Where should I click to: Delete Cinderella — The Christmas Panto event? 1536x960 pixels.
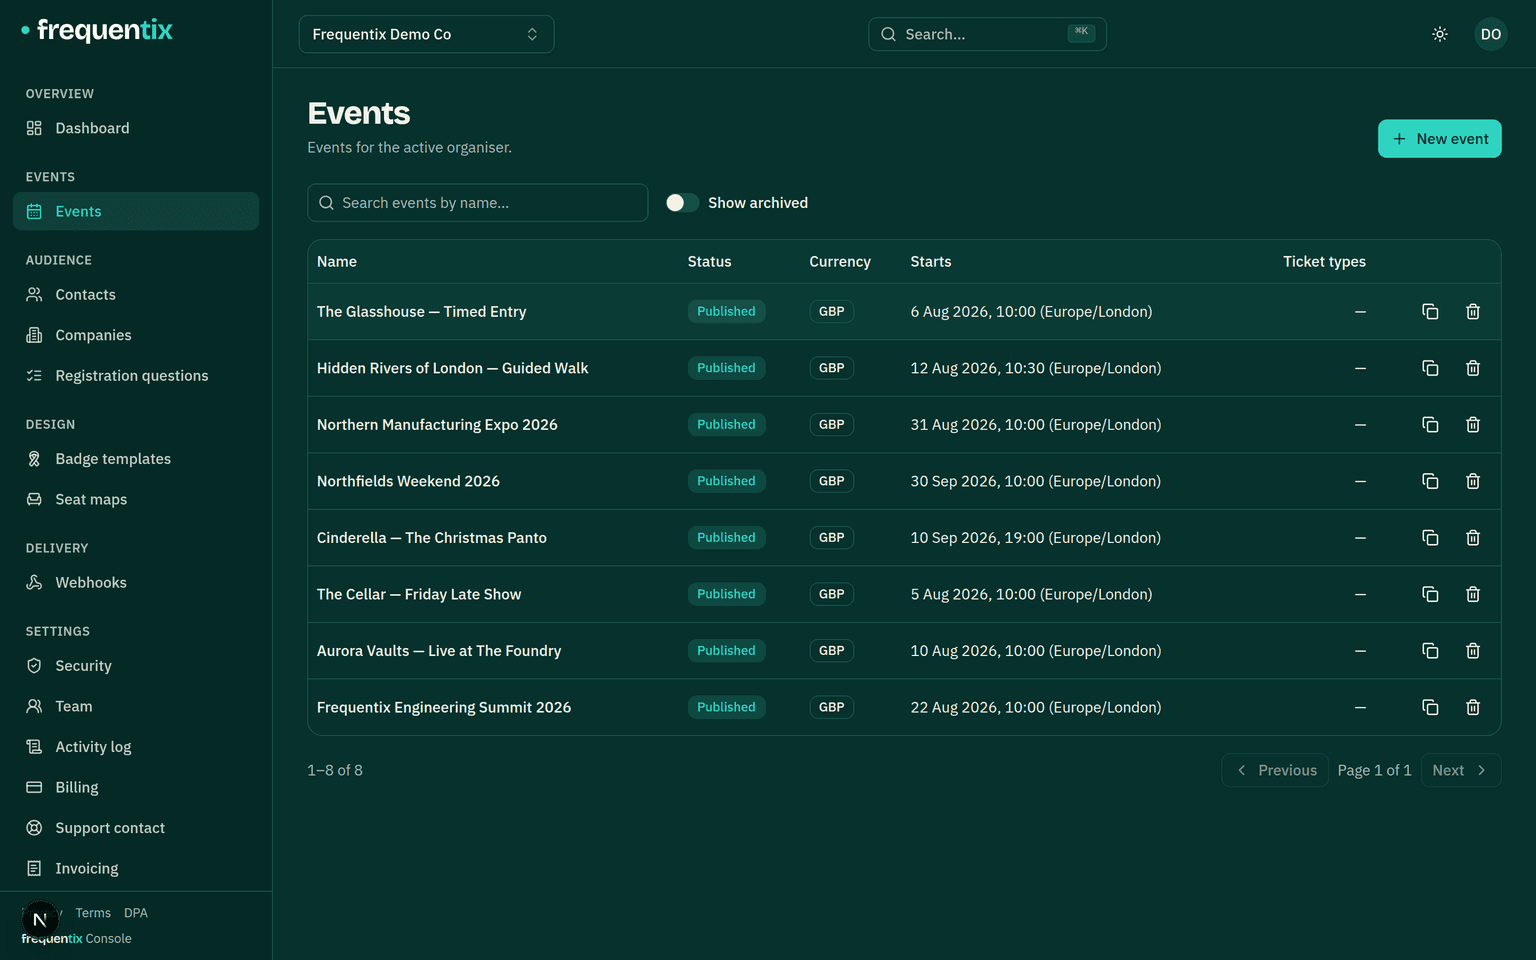[1473, 538]
